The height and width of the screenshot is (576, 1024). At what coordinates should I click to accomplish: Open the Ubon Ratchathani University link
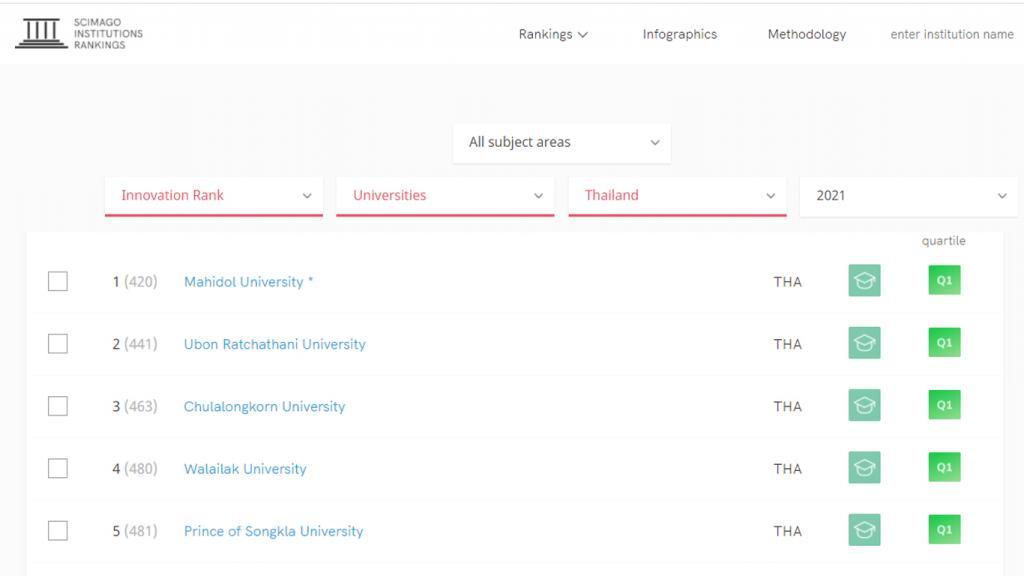274,344
